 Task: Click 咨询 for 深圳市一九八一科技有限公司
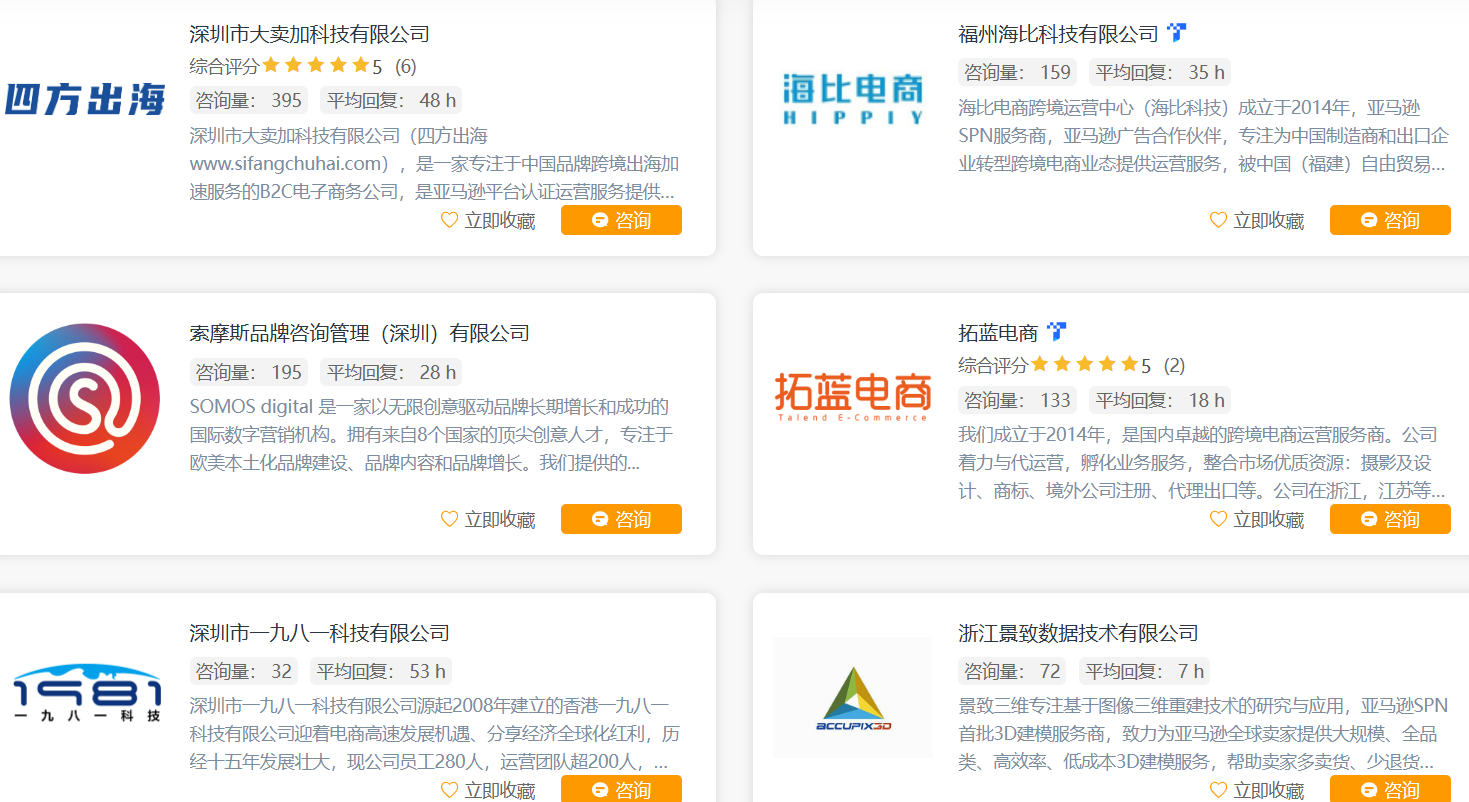621,789
